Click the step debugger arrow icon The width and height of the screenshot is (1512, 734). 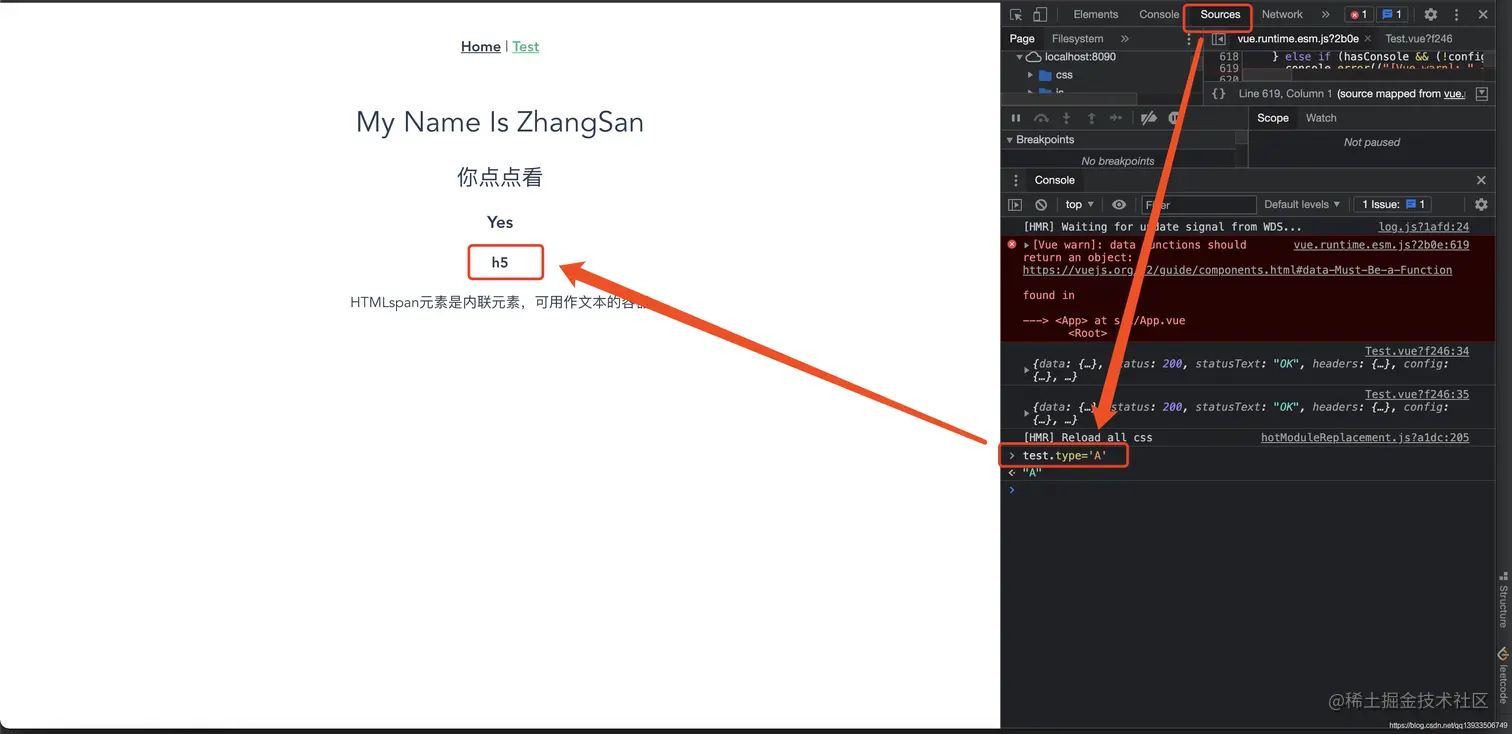1116,118
